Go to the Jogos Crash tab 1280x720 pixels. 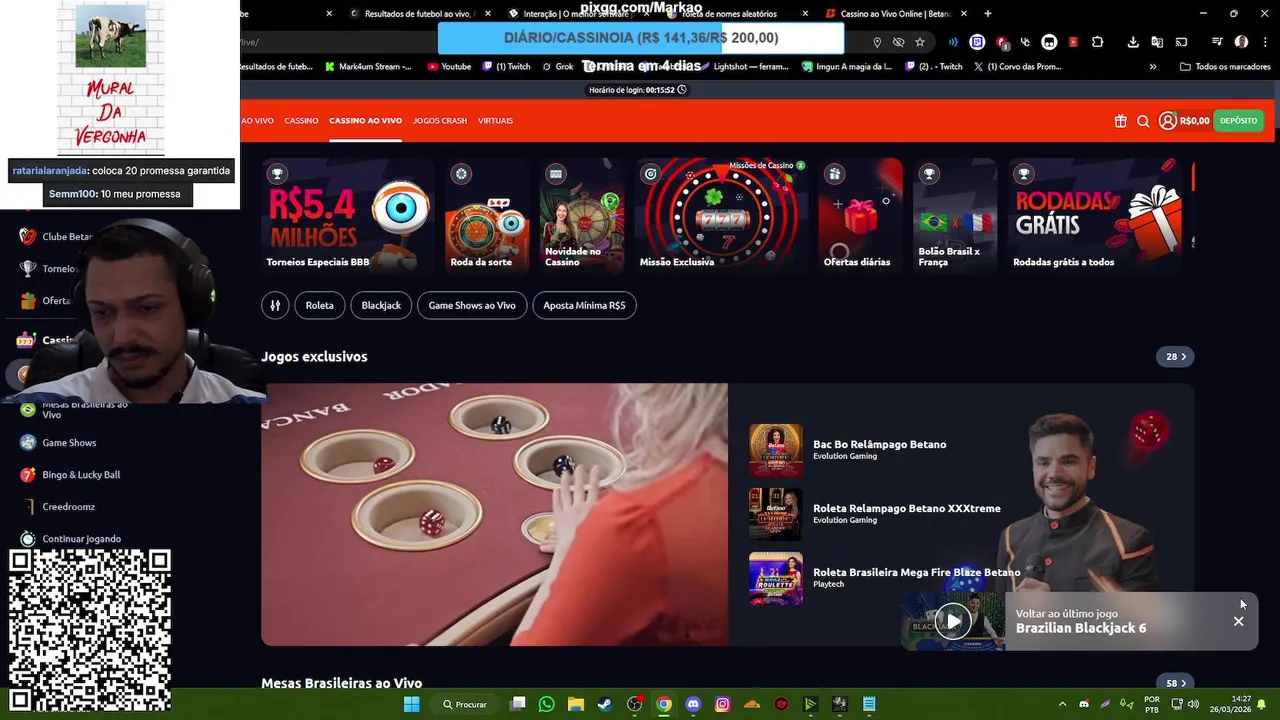(x=440, y=121)
